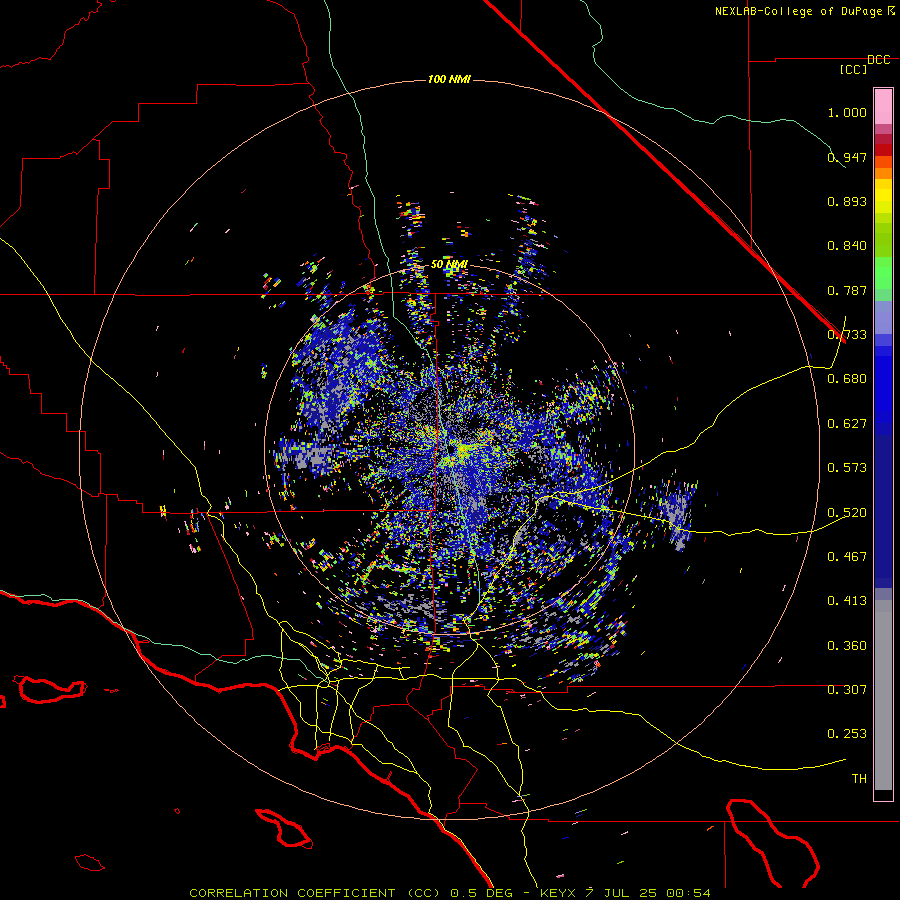
Task: Select the 0.360 legend value
Action: [x=847, y=646]
